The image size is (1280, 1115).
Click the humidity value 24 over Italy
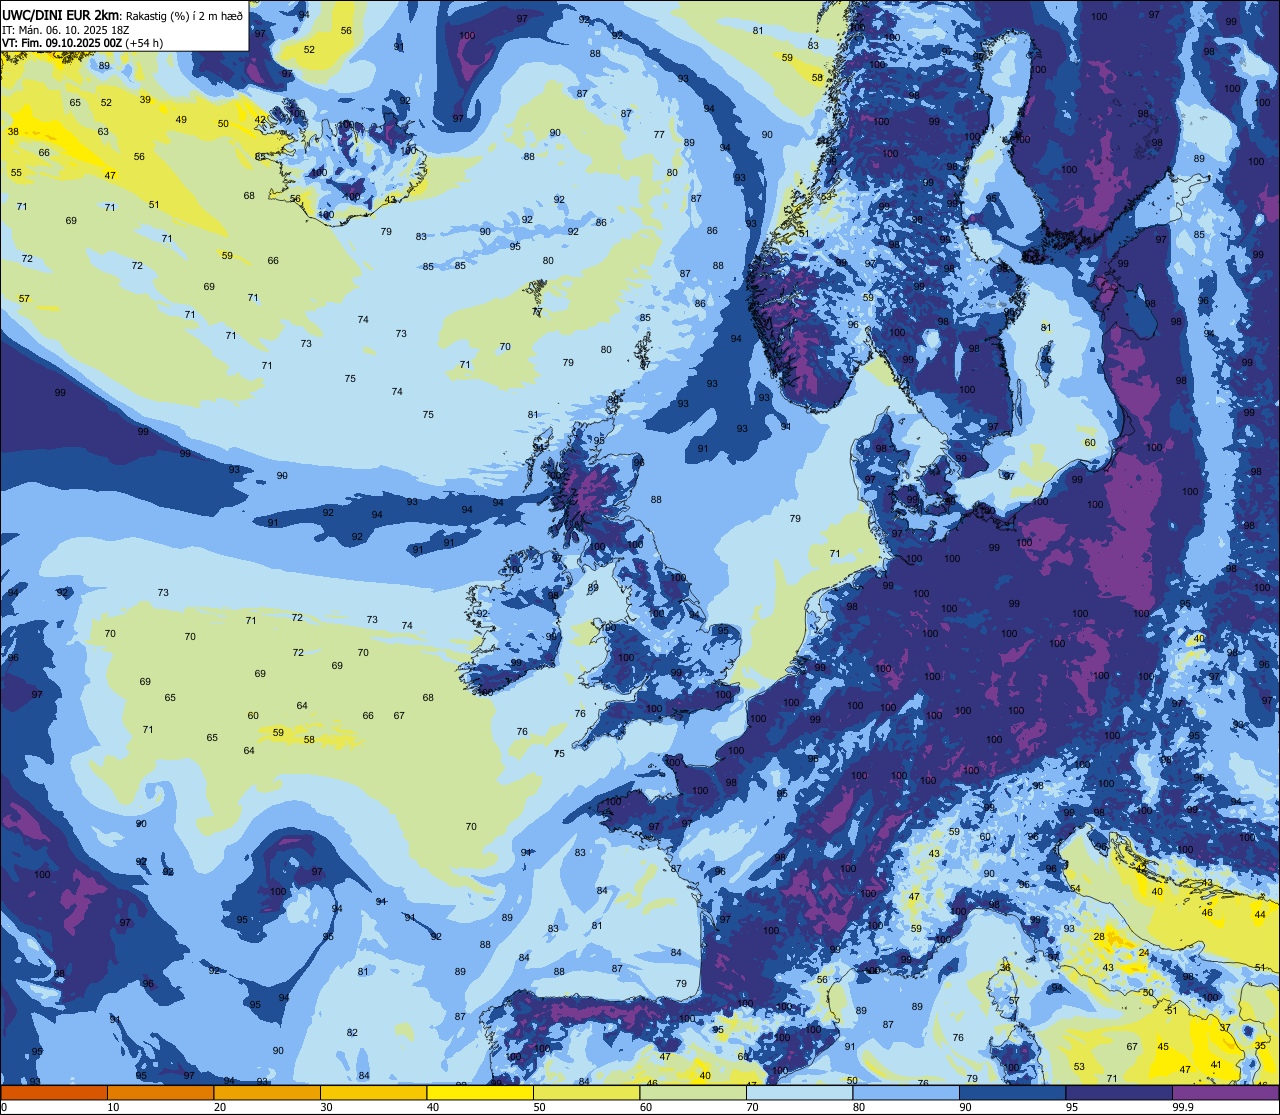coord(1144,953)
